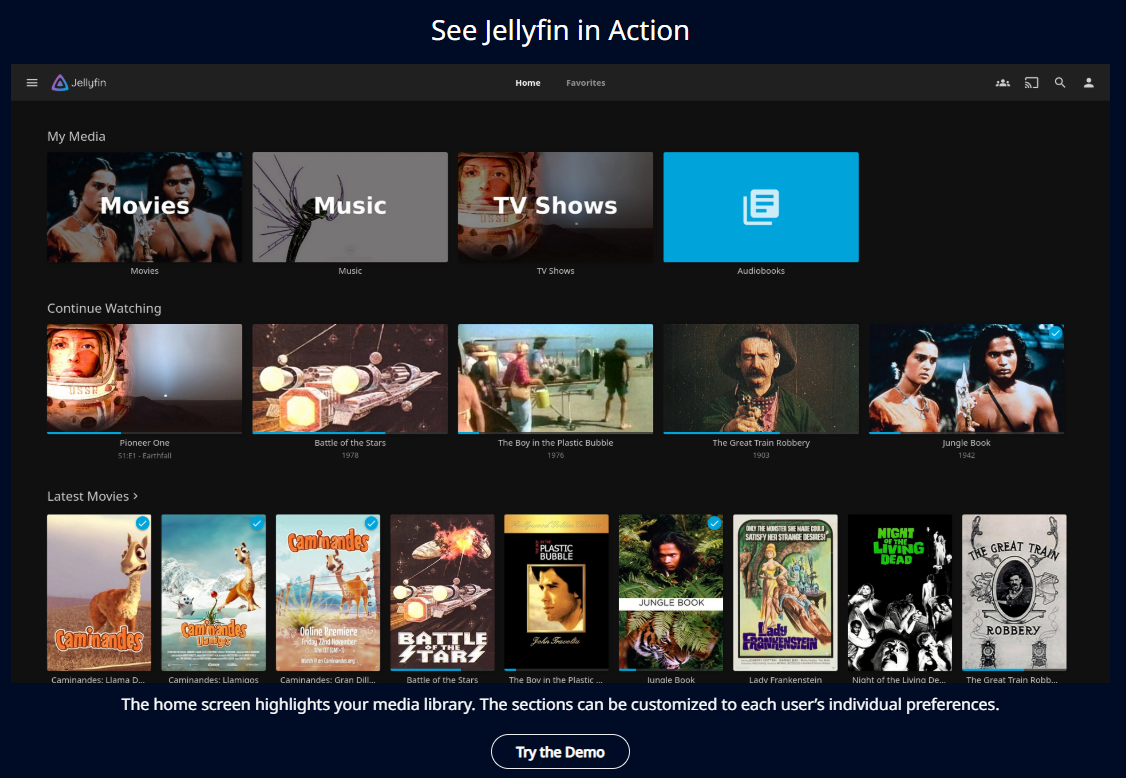Click 'The Boy in the Plastic Bubble' title text
Viewport: 1126px width, 778px height.
(555, 443)
